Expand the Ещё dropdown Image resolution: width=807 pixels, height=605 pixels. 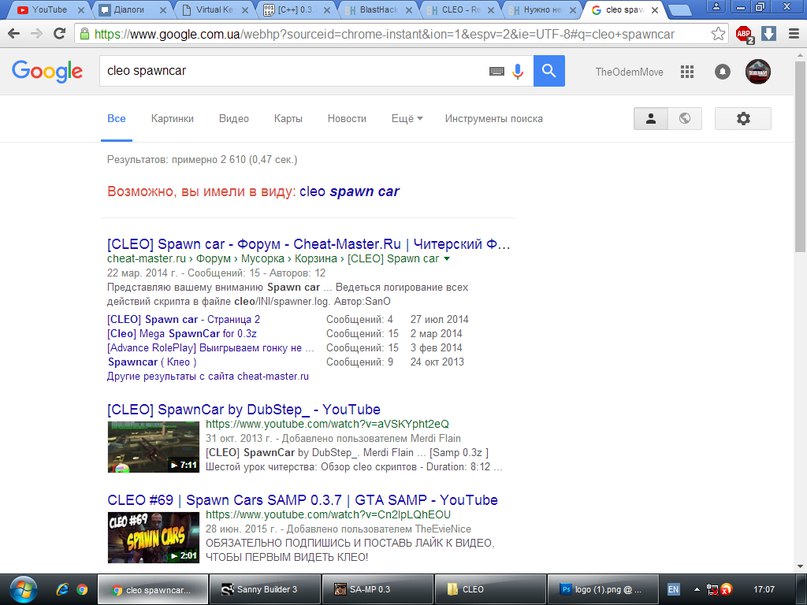(x=407, y=119)
